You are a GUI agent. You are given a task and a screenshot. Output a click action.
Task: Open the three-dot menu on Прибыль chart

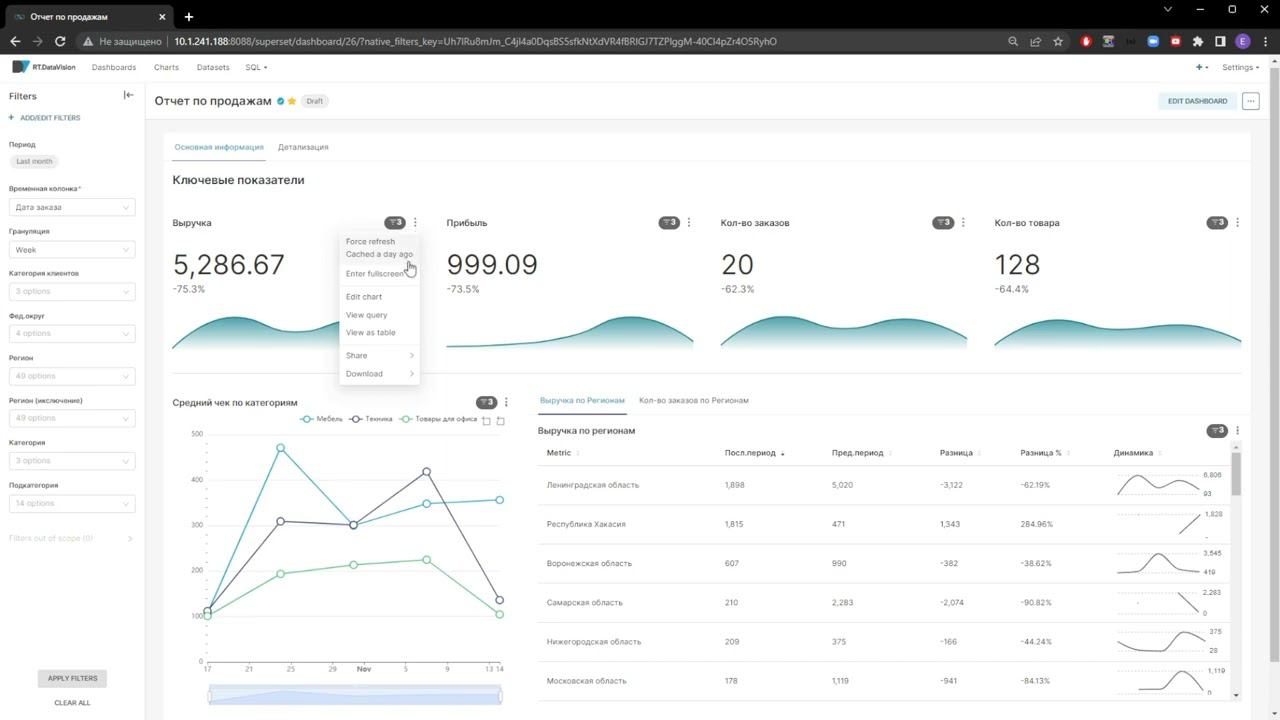pos(689,223)
